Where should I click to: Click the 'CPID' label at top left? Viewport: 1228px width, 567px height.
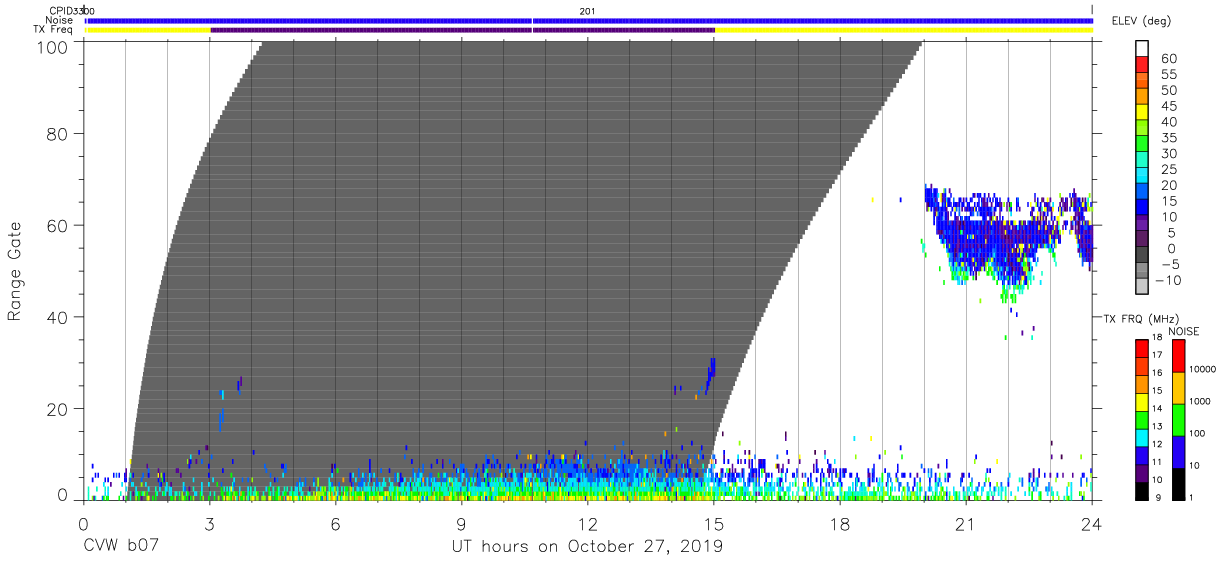61,10
